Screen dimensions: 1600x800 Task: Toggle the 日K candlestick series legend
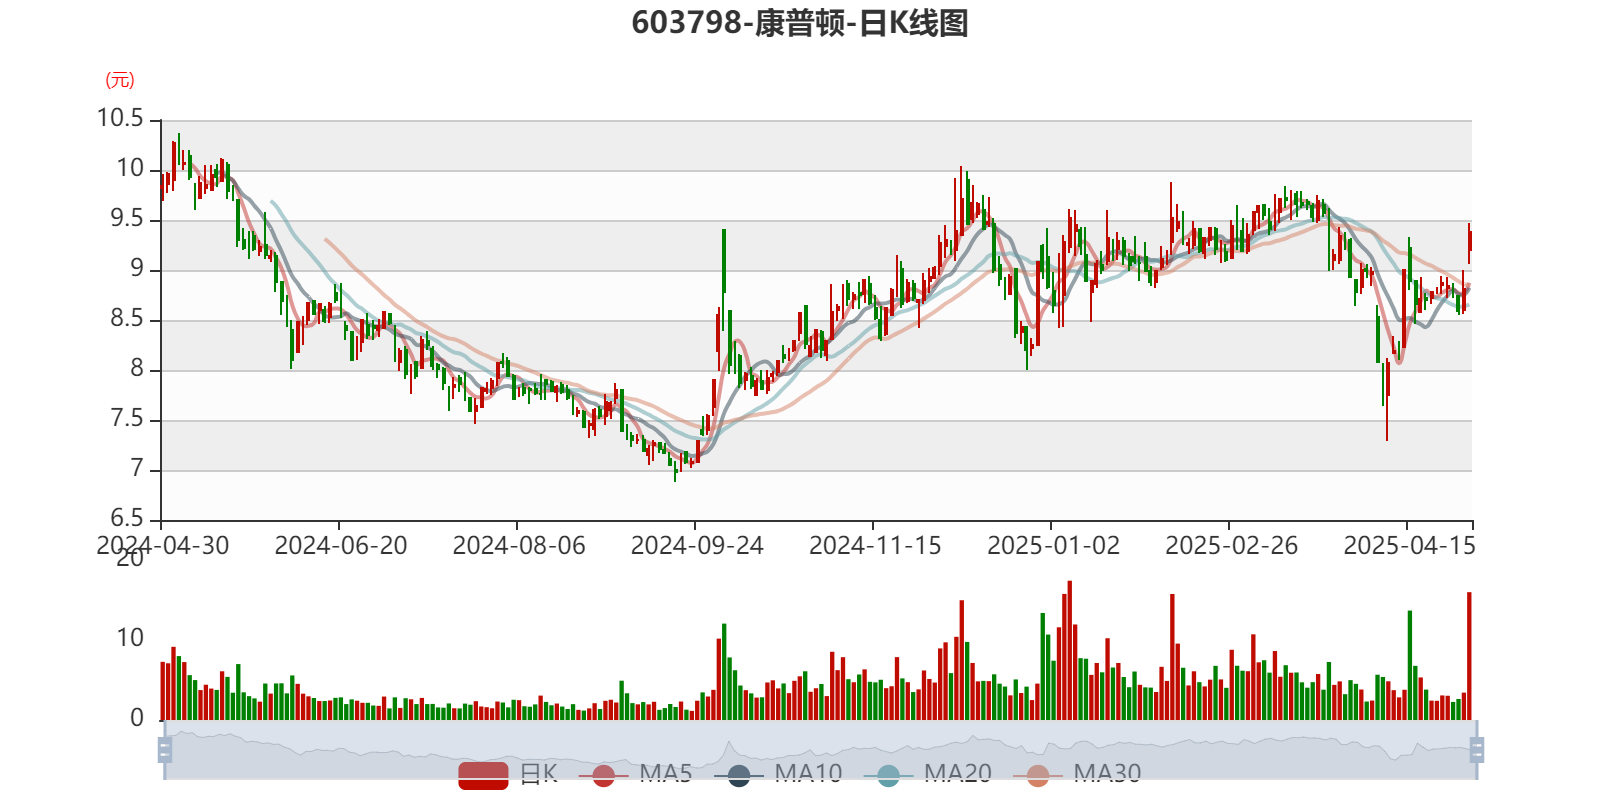click(x=508, y=774)
